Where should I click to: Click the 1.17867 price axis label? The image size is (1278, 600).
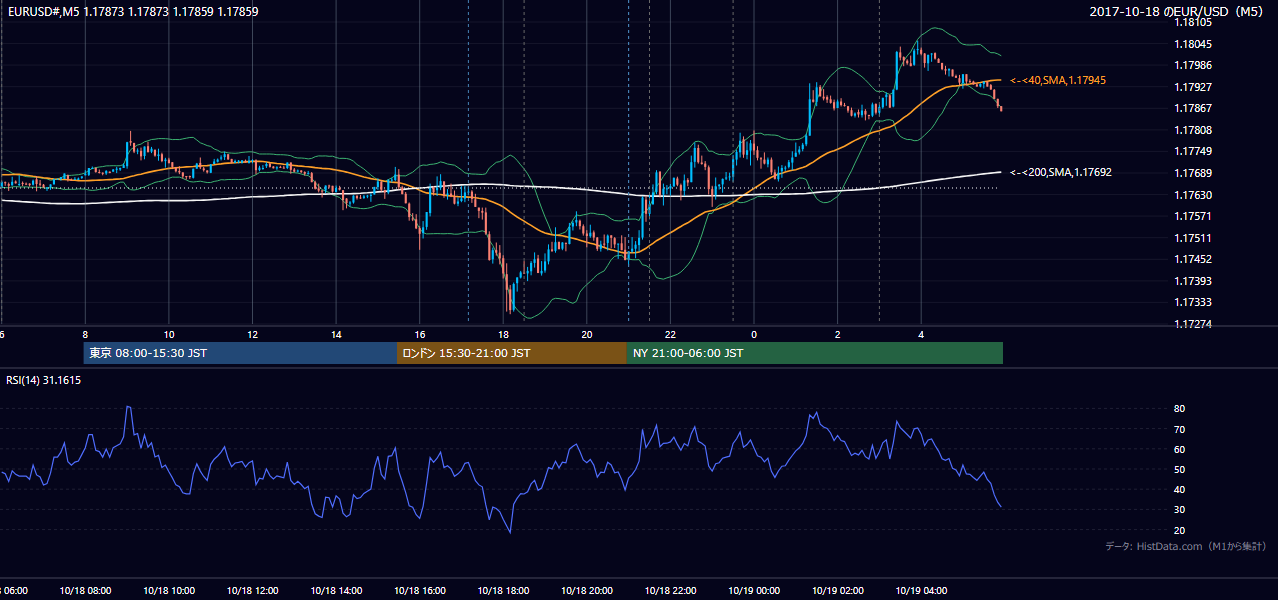(x=1193, y=108)
